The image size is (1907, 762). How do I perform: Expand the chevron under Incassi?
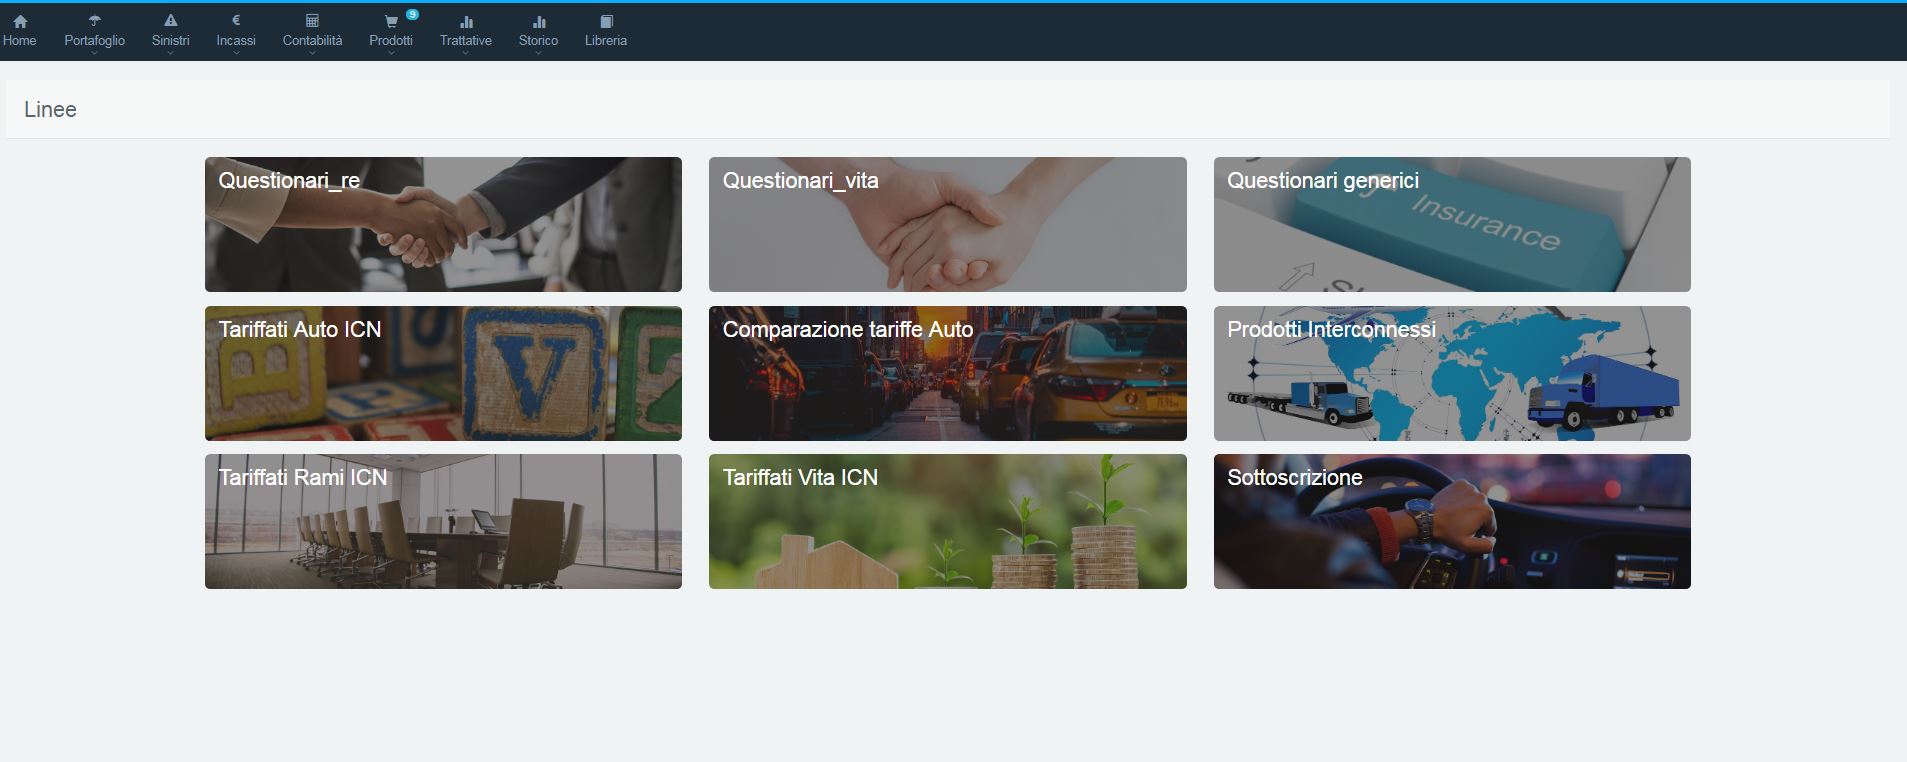(x=236, y=53)
